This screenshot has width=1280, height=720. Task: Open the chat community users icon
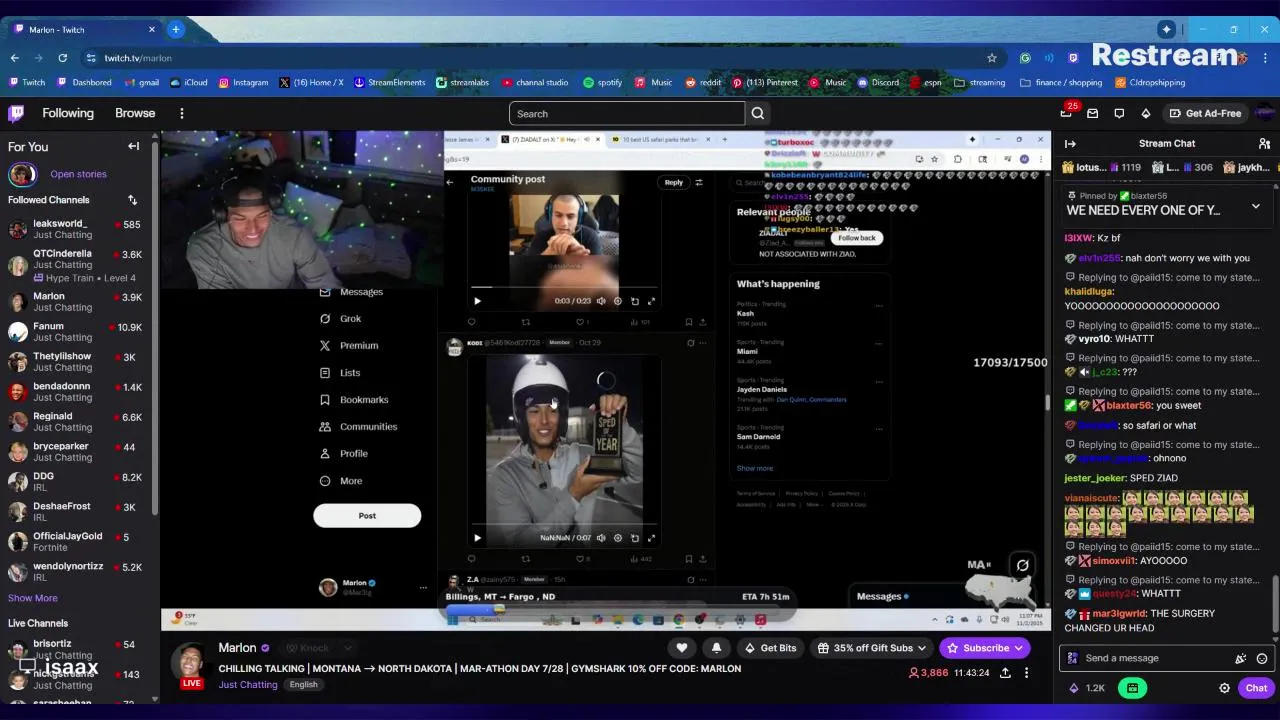click(1264, 143)
